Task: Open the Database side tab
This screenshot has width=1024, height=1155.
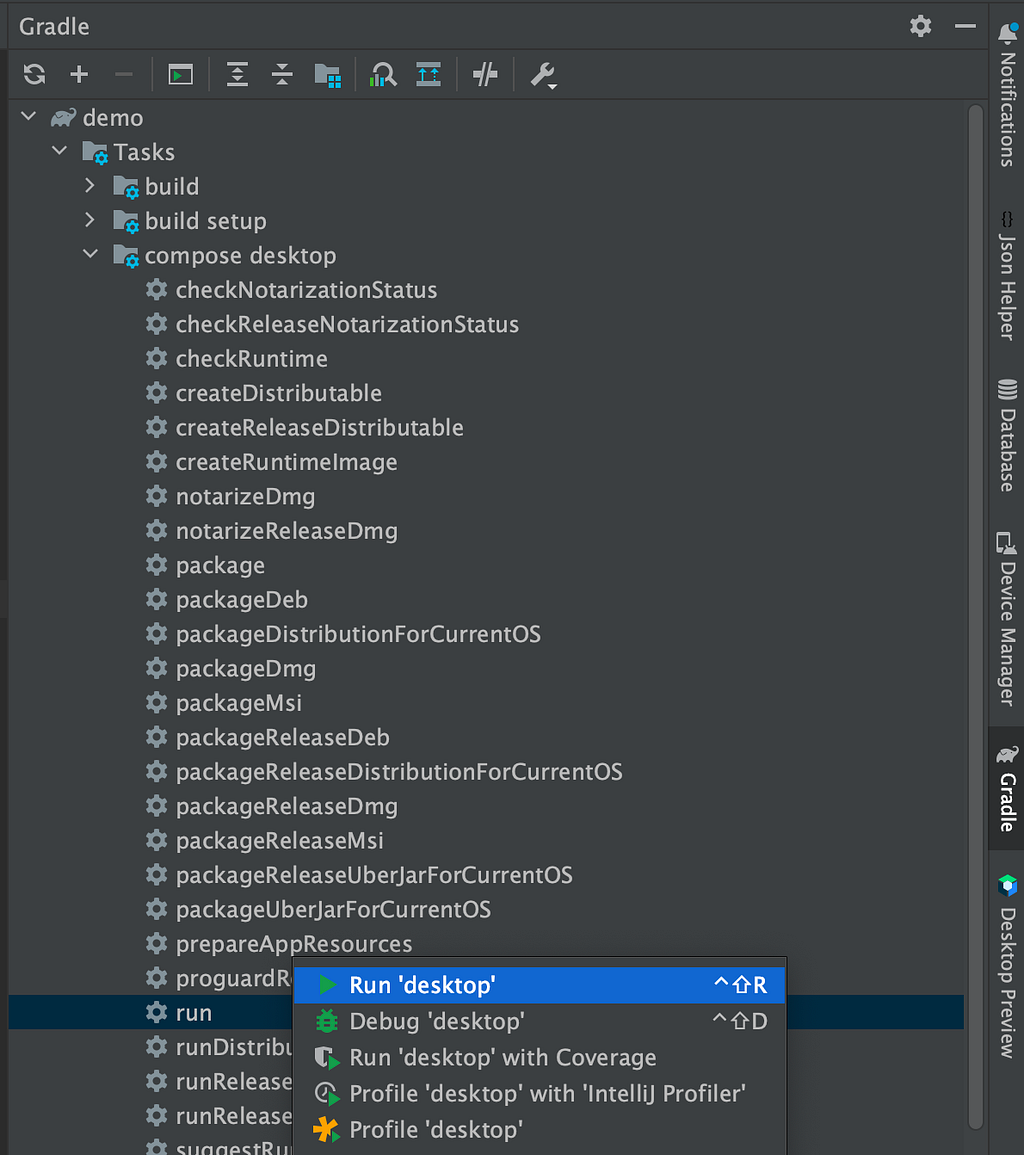Action: (x=1007, y=435)
